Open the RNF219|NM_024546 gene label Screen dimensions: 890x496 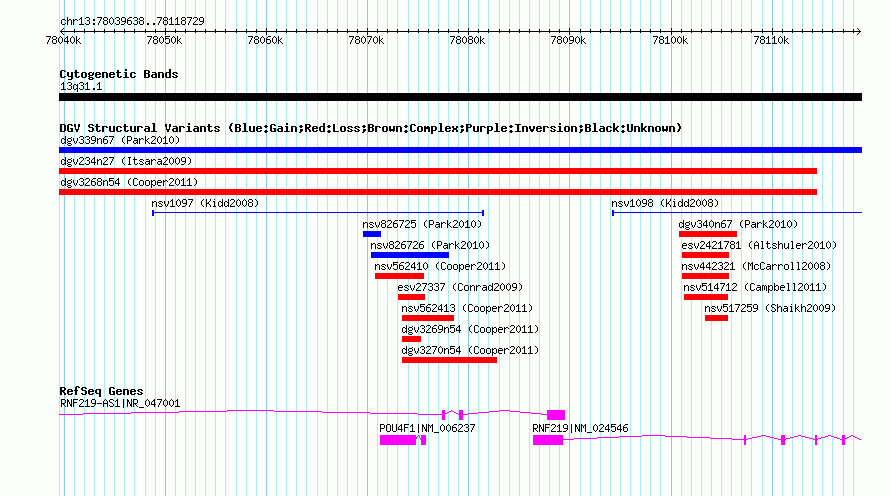pyautogui.click(x=580, y=428)
